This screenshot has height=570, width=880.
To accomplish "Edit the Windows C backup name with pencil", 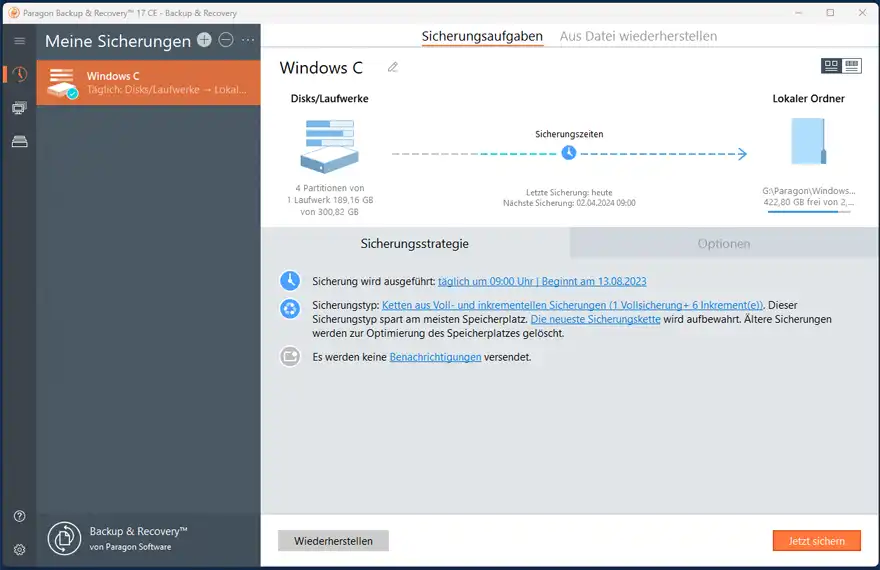I will 393,67.
